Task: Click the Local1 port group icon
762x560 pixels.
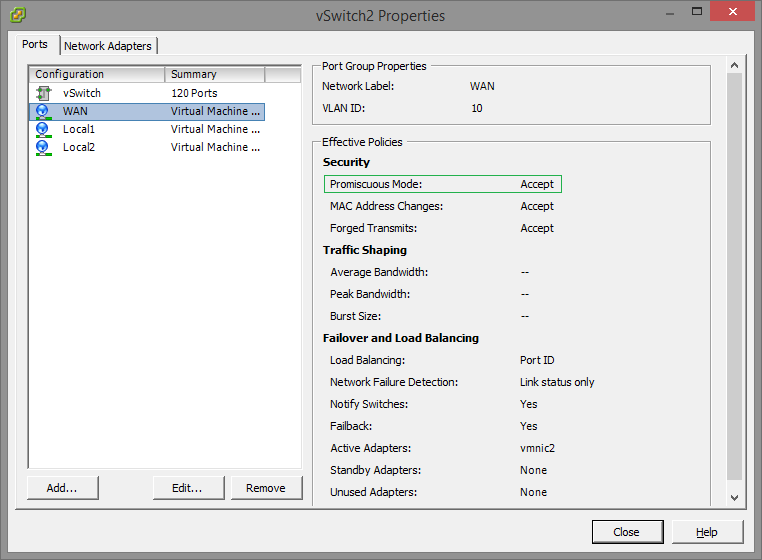Action: [43, 129]
